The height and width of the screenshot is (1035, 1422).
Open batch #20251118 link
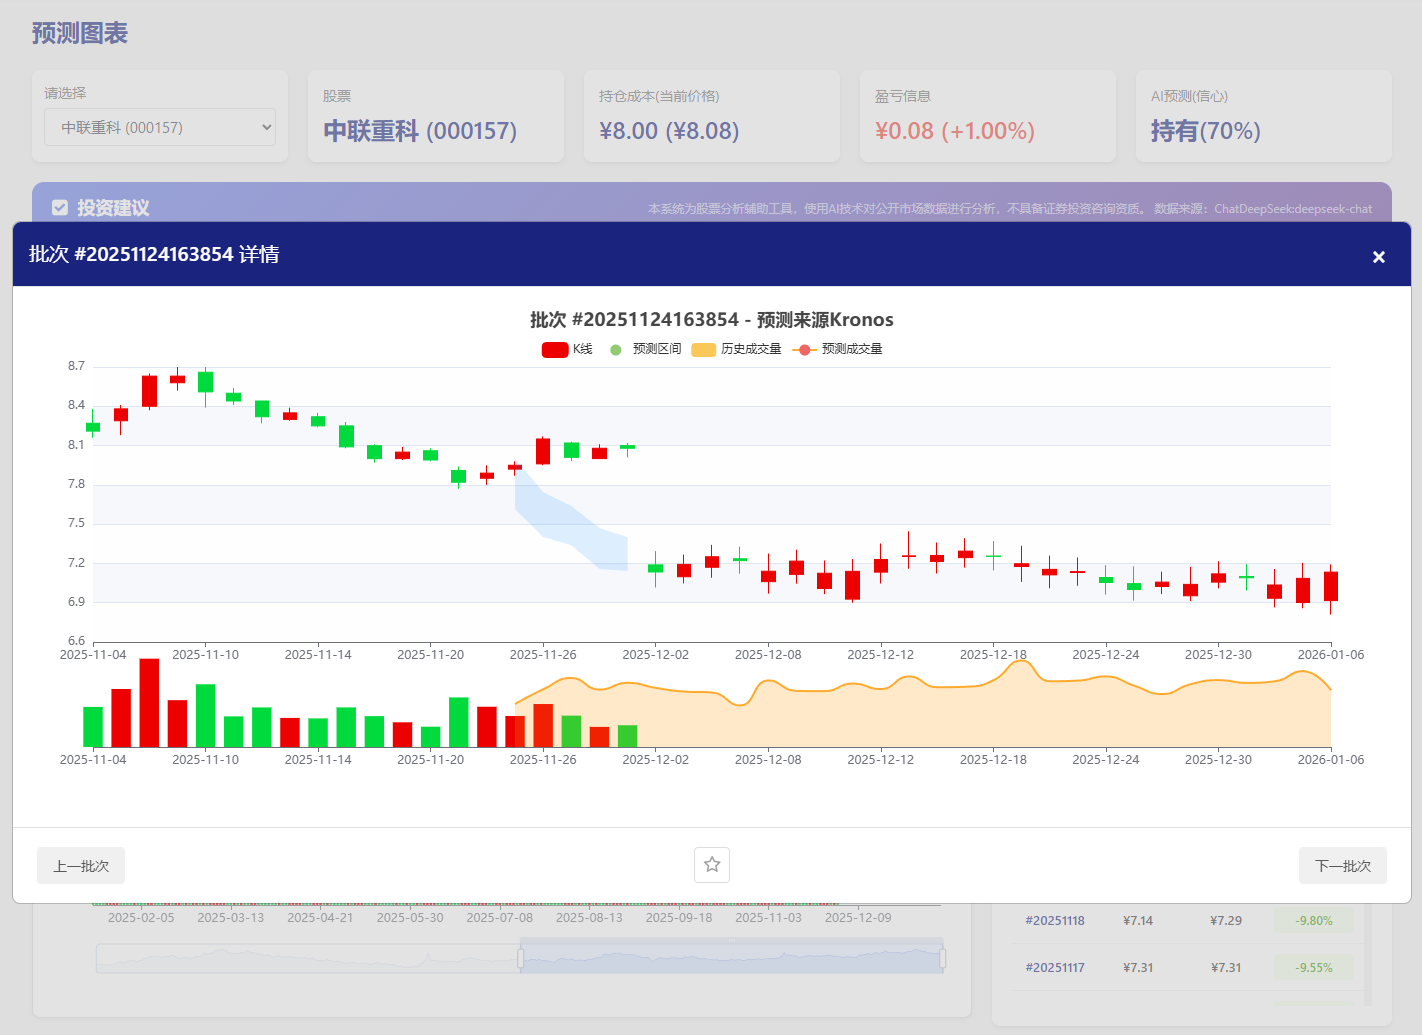[1054, 920]
